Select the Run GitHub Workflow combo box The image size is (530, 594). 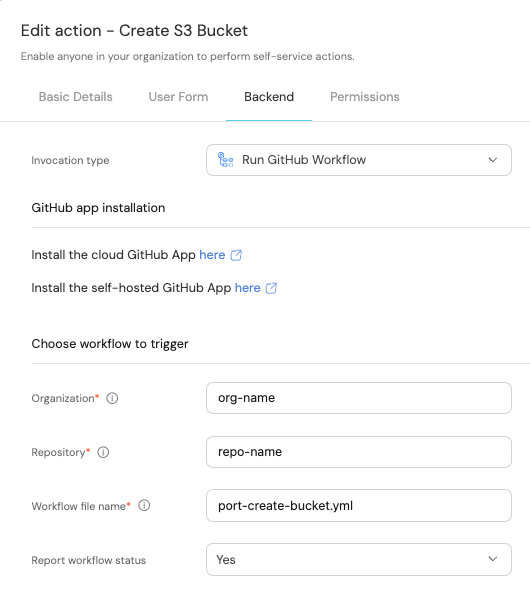(359, 160)
